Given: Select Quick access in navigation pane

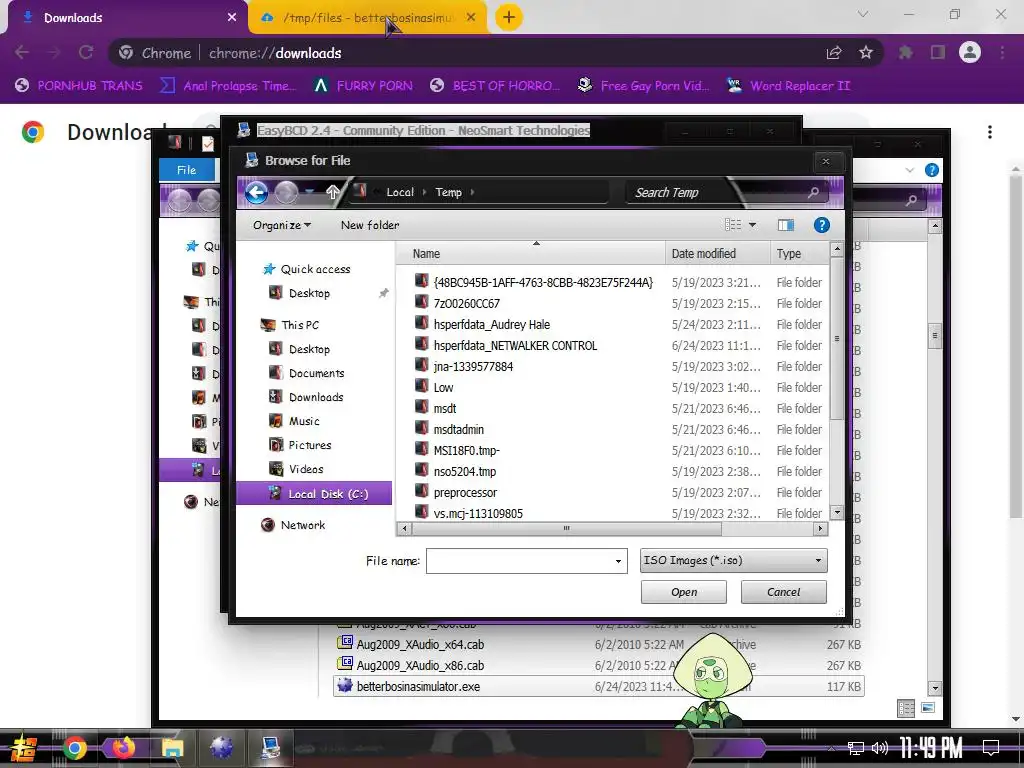Looking at the screenshot, I should [315, 269].
